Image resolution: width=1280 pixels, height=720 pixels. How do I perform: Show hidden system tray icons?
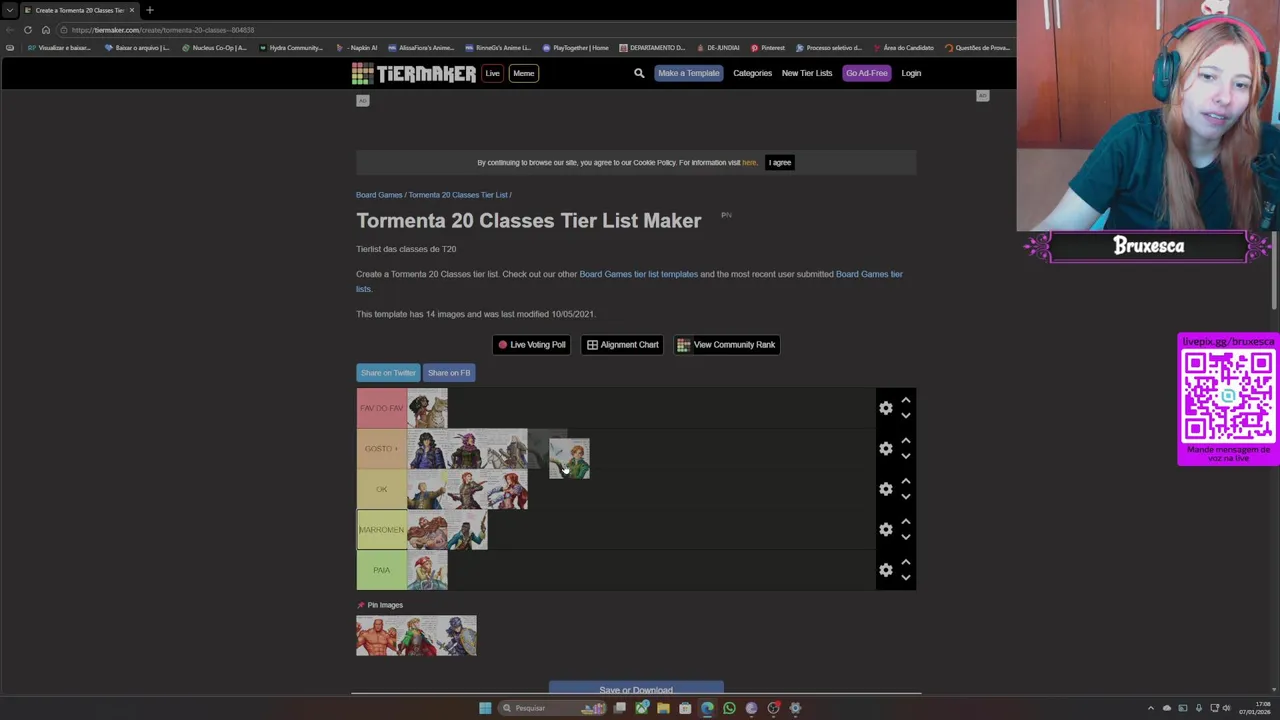(x=1150, y=708)
